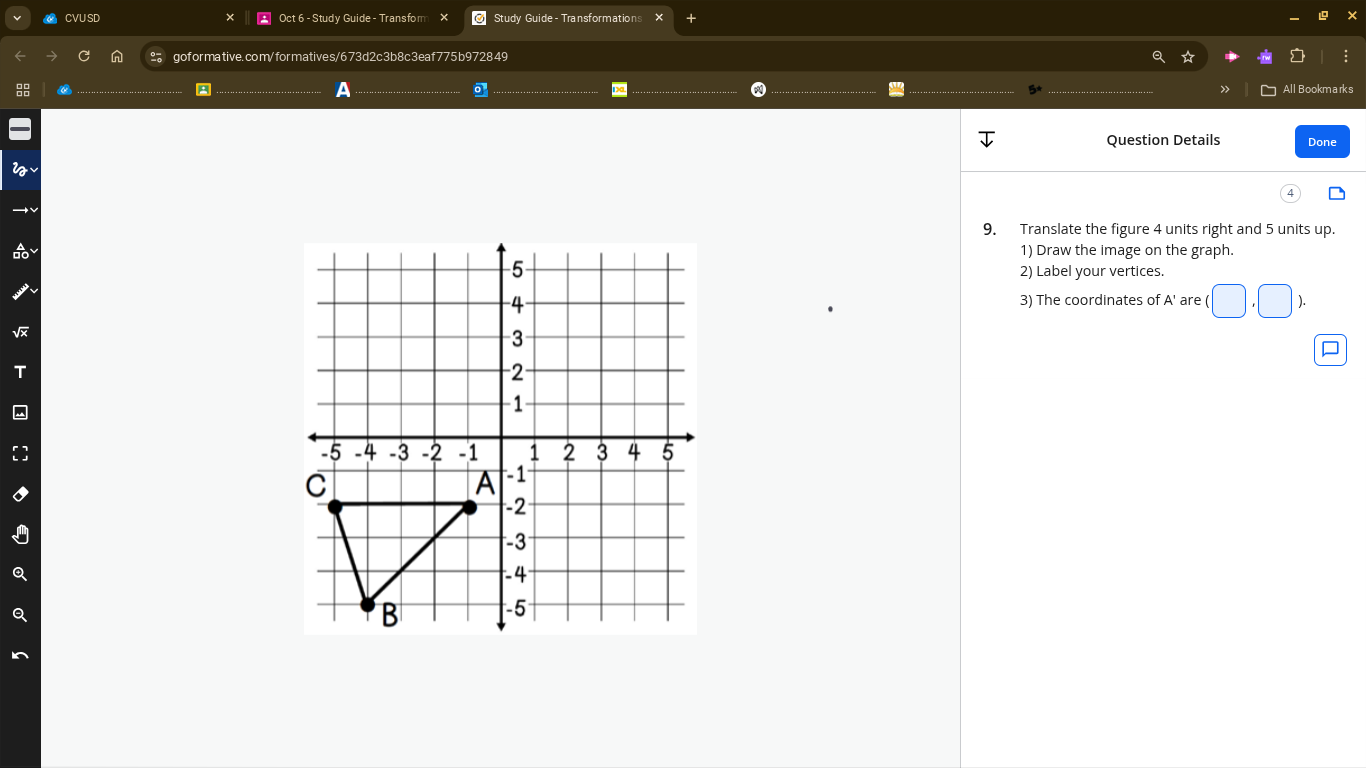Open the comment bubble on question 9
Image resolution: width=1366 pixels, height=768 pixels.
pyautogui.click(x=1330, y=349)
